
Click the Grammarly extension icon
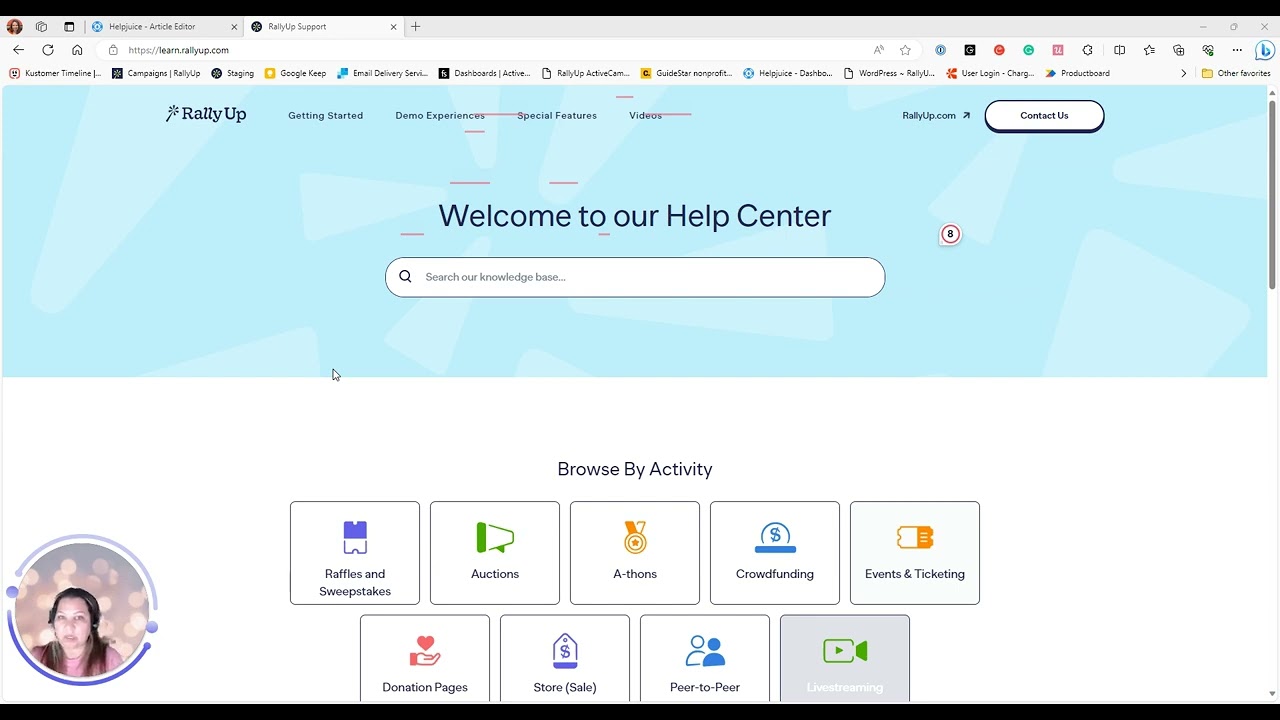tap(1028, 50)
